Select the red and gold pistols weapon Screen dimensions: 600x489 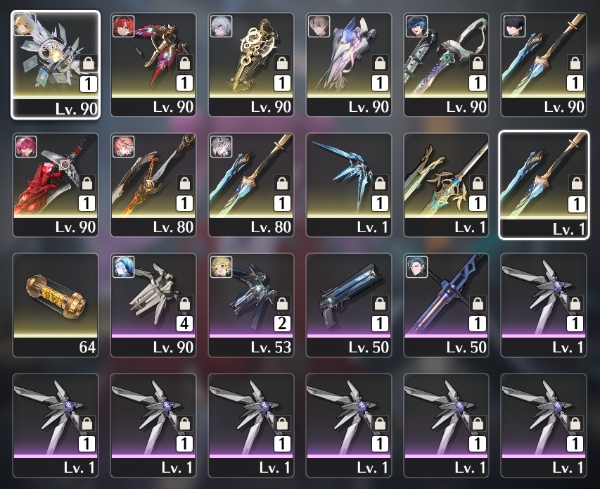click(153, 64)
